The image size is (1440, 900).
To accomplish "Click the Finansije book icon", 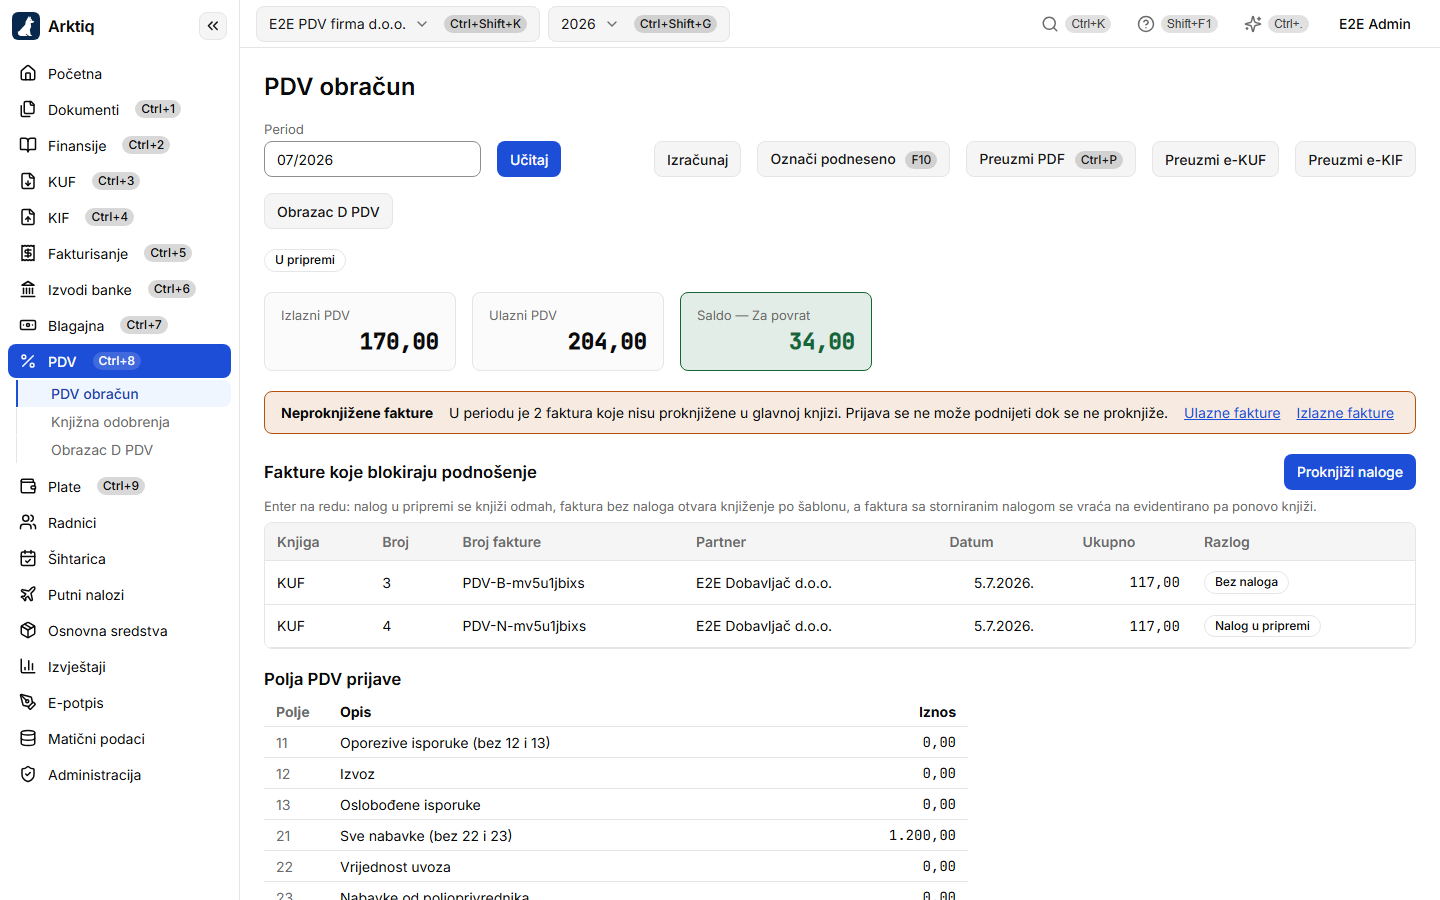I will coord(28,146).
